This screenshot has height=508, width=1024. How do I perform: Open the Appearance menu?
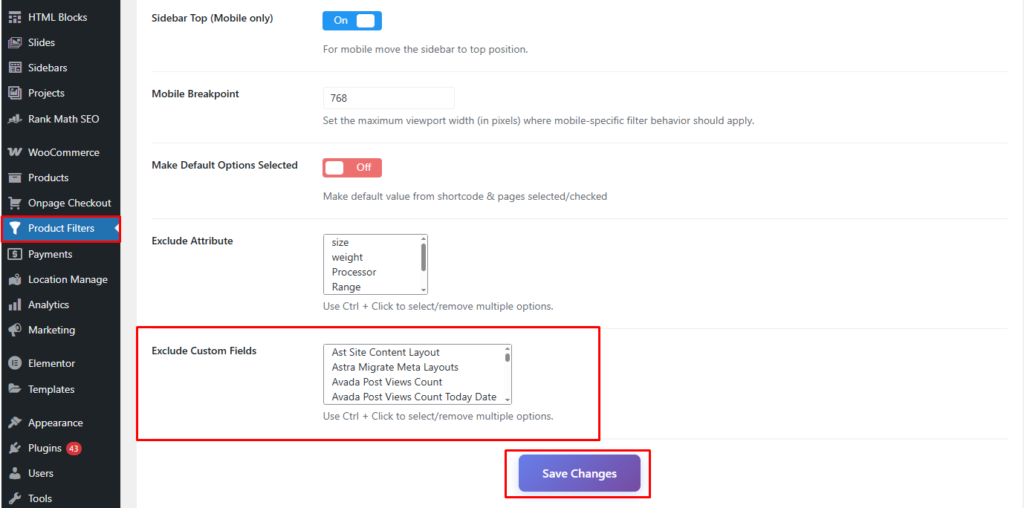click(x=55, y=422)
